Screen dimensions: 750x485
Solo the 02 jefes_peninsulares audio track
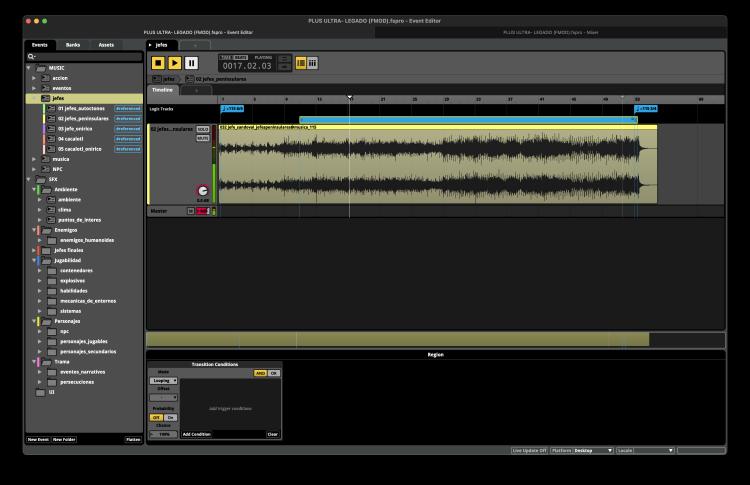(203, 129)
